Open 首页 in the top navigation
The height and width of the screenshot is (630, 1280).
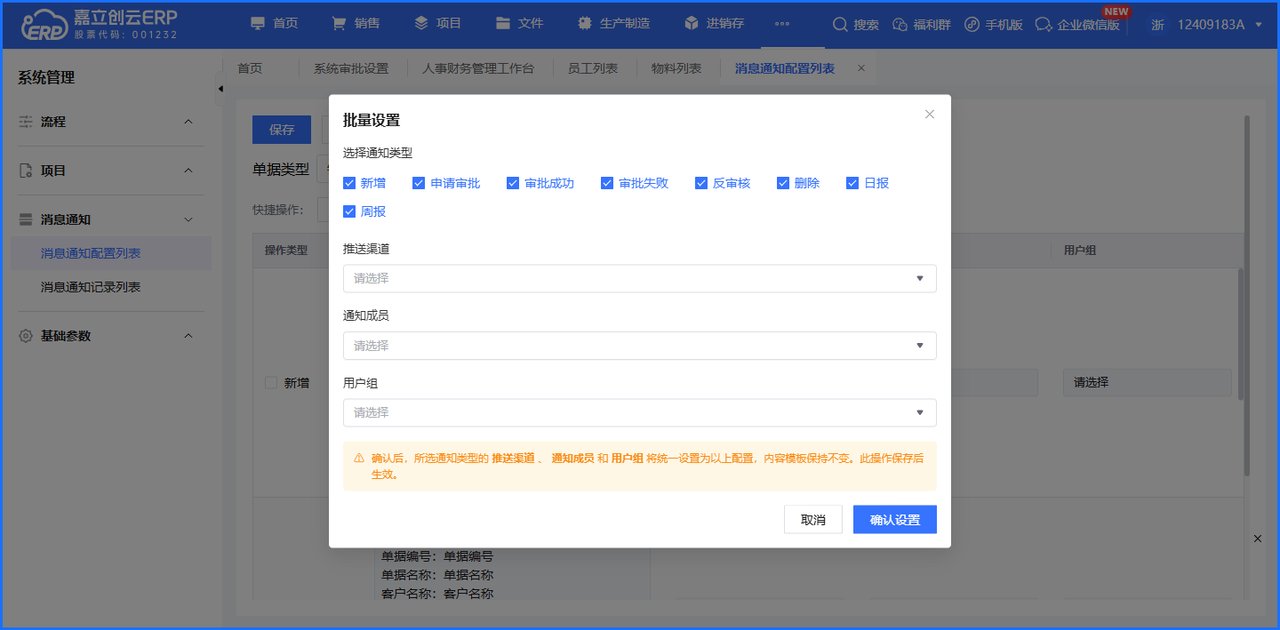click(274, 24)
